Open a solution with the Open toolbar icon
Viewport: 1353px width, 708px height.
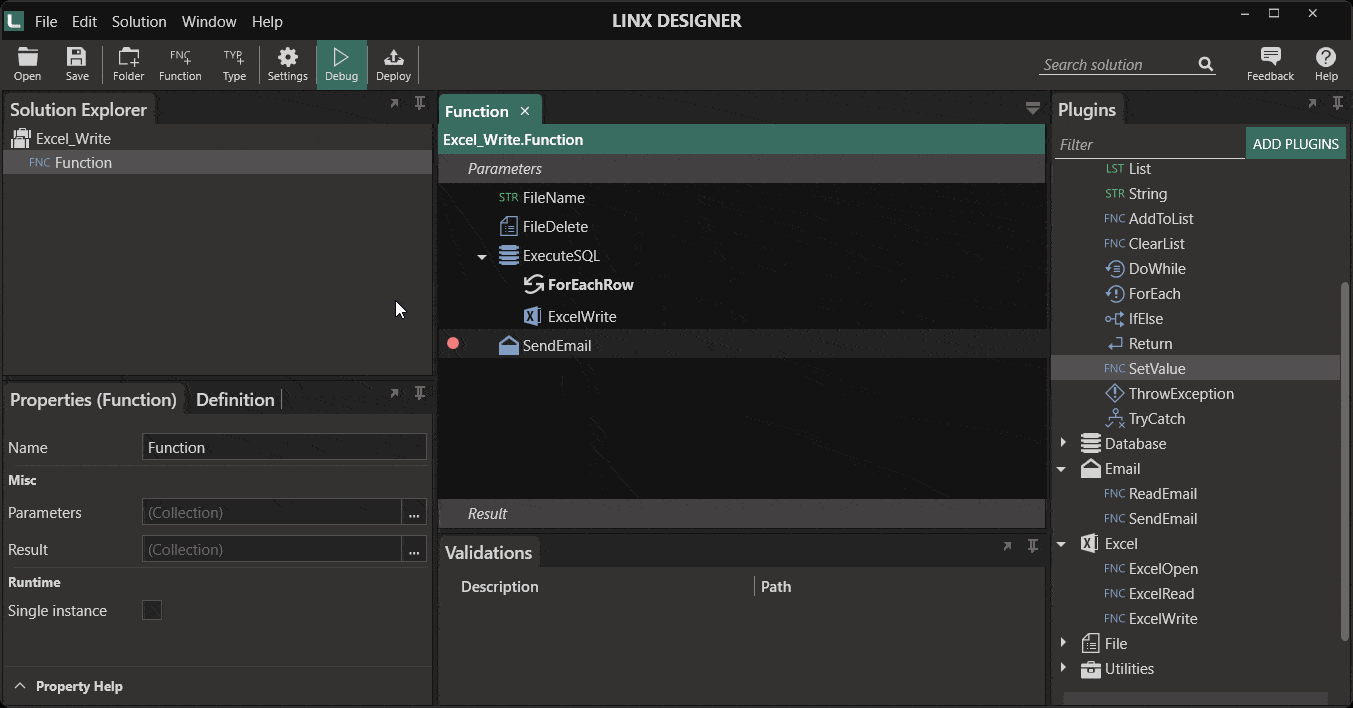pos(28,64)
